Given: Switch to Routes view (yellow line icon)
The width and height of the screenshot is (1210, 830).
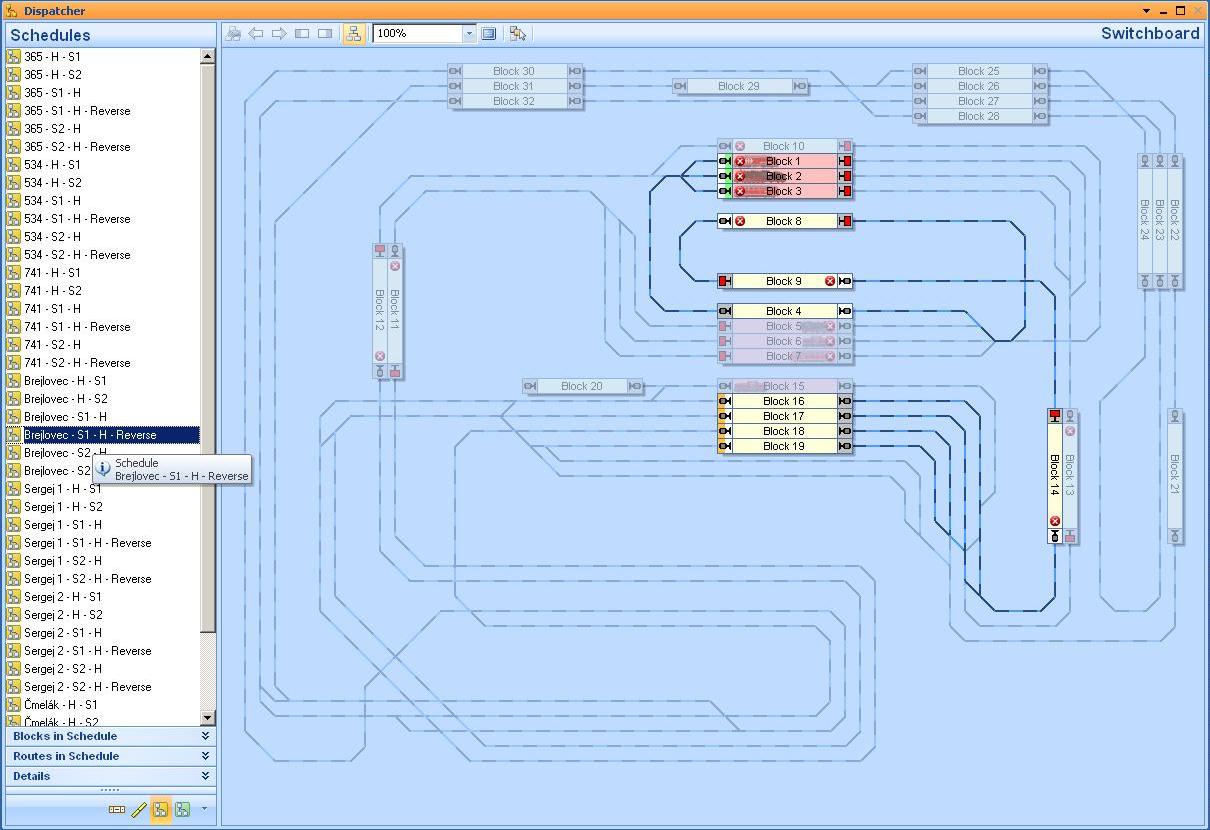Looking at the screenshot, I should (139, 810).
